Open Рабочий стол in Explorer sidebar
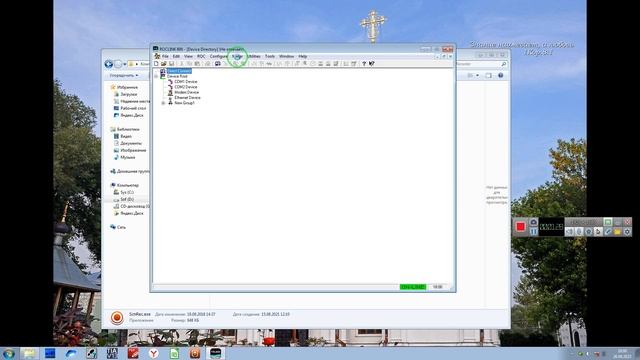Screen dimensions: 640x360 (133, 108)
